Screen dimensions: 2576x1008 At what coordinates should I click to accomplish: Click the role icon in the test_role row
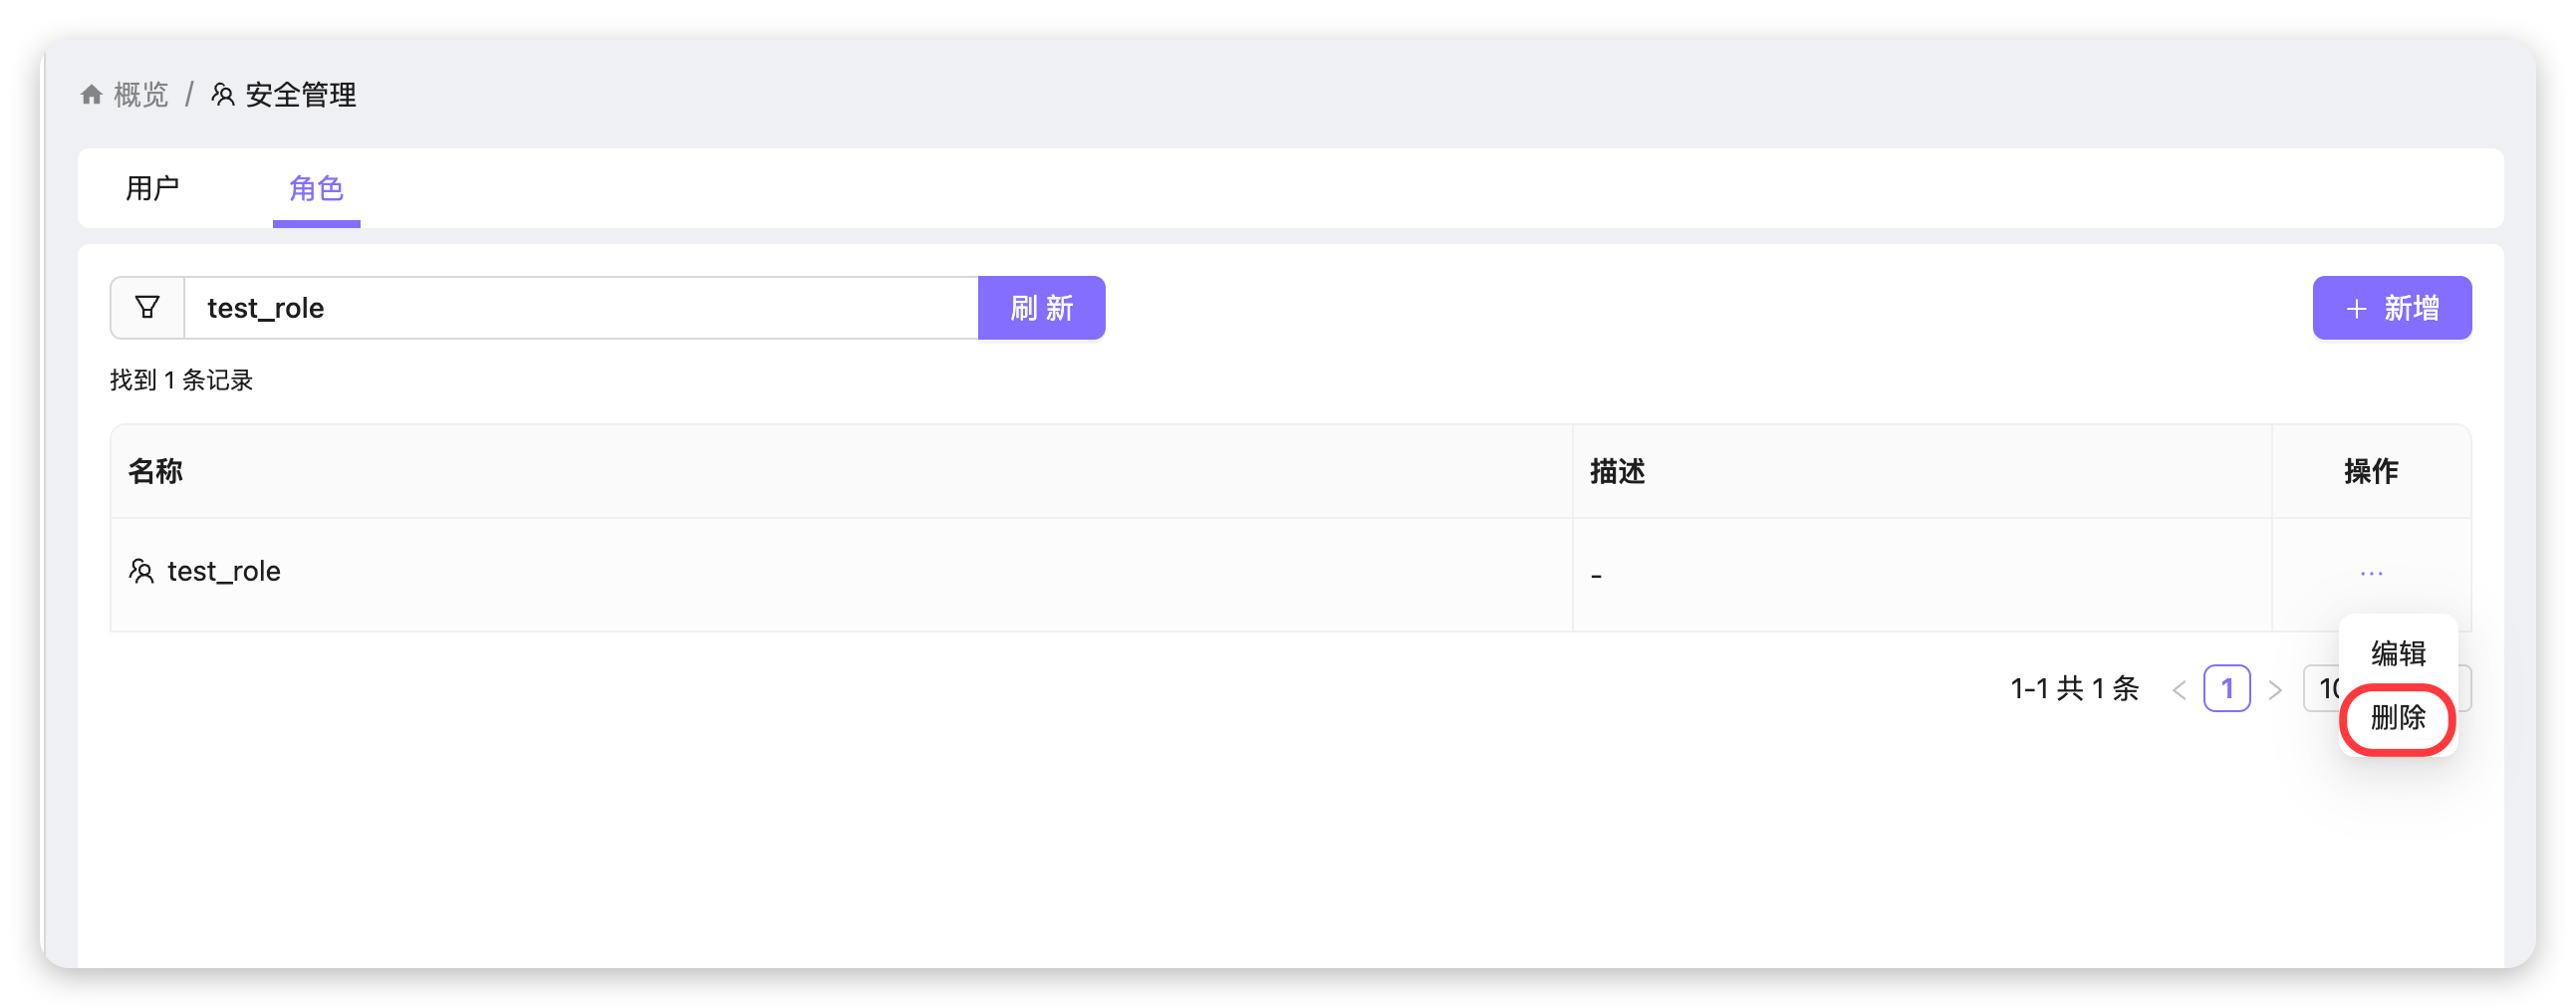pos(141,571)
